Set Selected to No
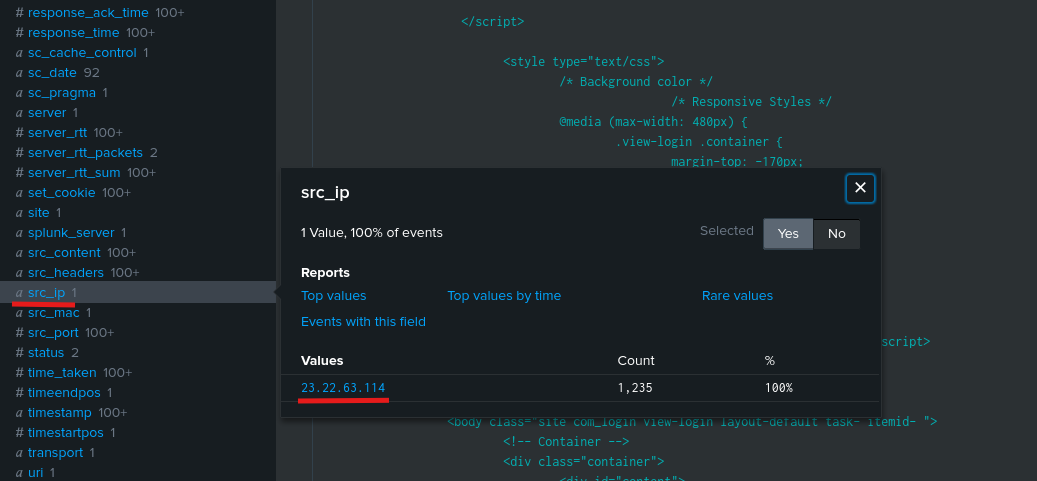 pyautogui.click(x=837, y=234)
